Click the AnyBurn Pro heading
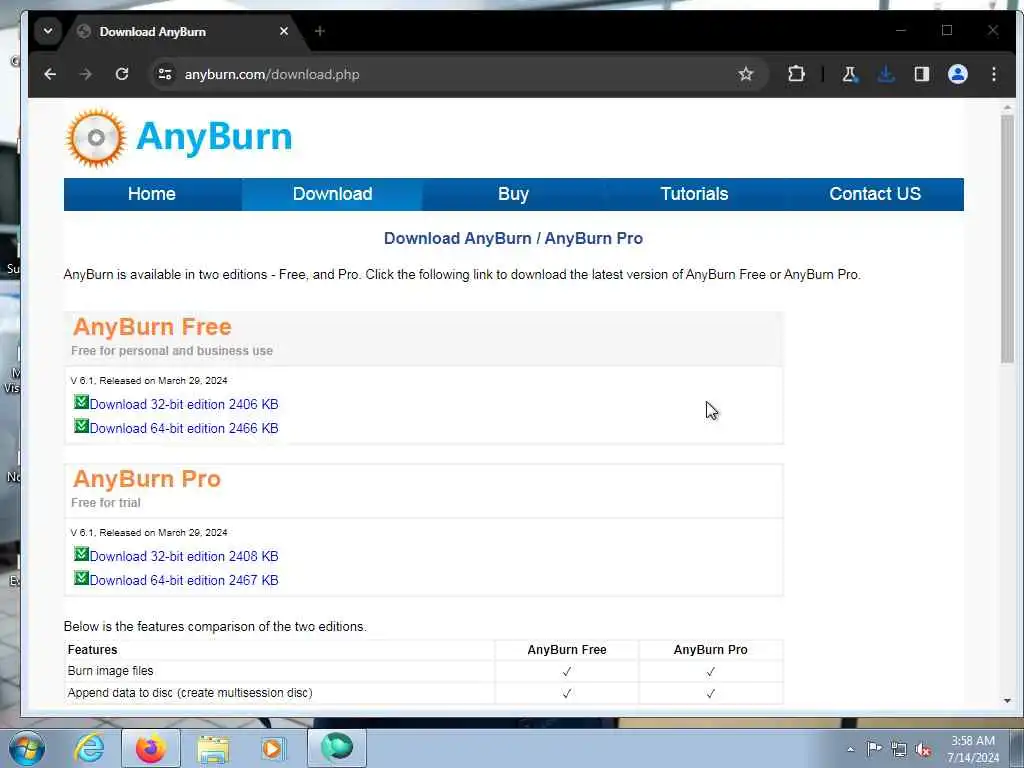Screen dimensions: 1024x768 coord(147,479)
